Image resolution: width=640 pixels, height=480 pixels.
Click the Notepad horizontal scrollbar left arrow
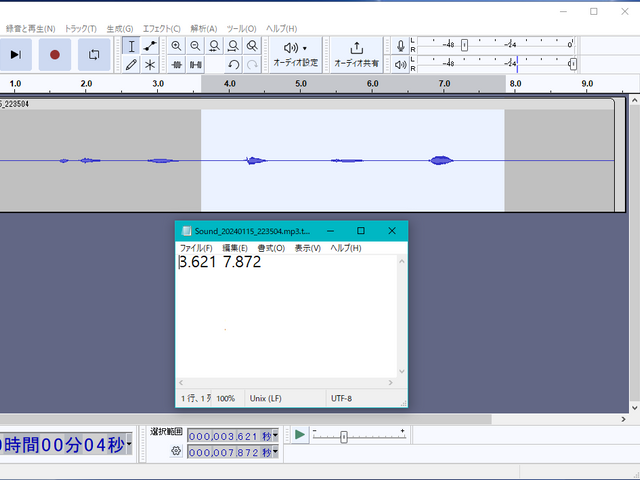(x=181, y=383)
